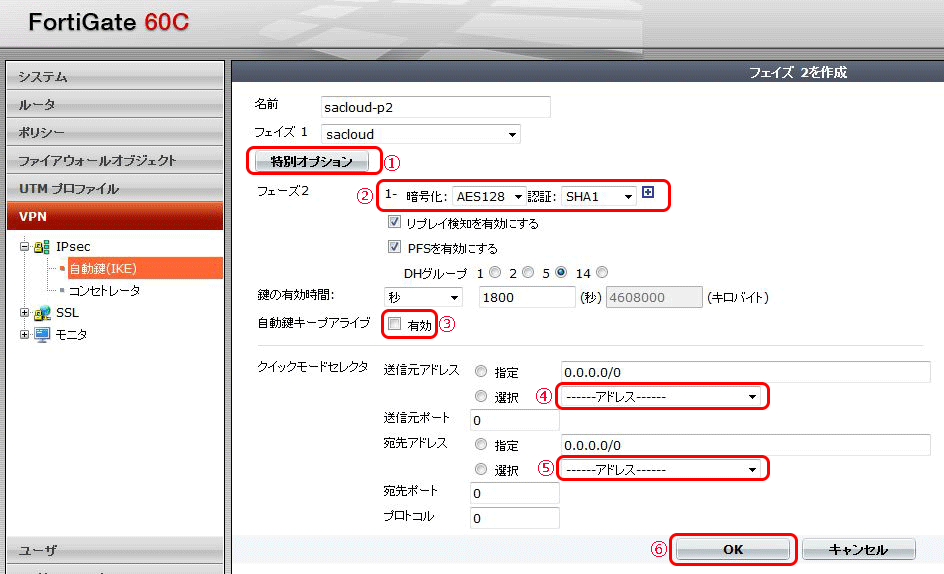Click the 名前 input field

(436, 106)
